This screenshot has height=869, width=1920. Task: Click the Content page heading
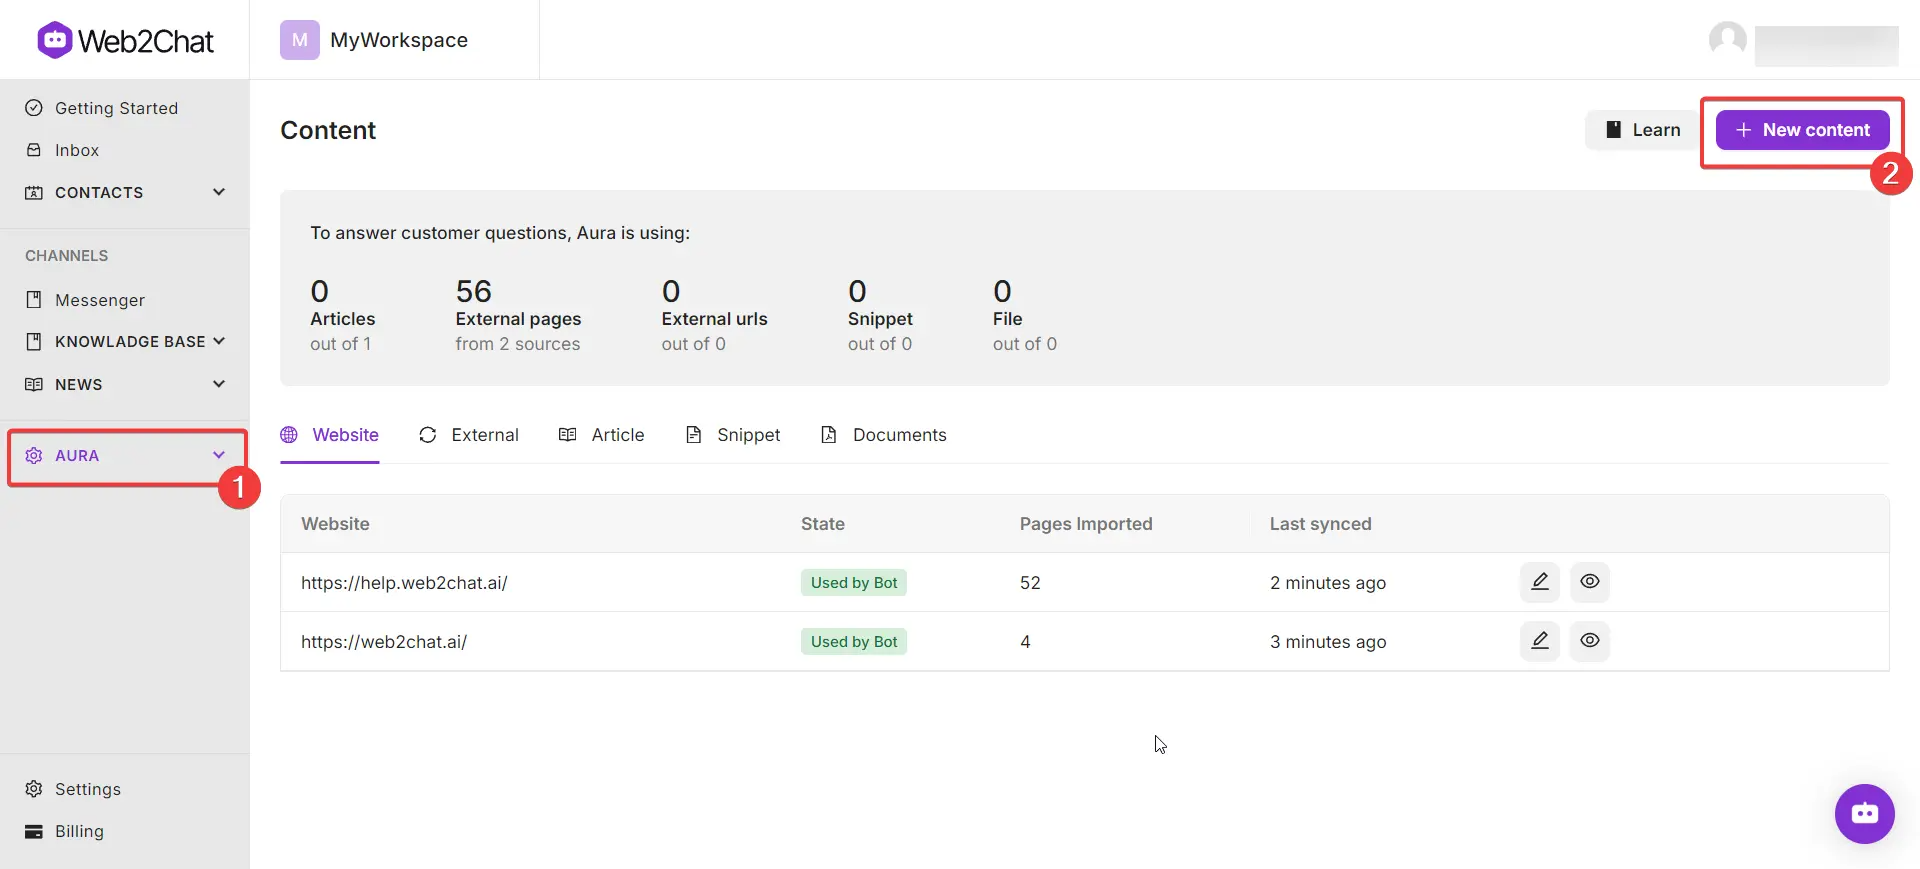pos(328,130)
